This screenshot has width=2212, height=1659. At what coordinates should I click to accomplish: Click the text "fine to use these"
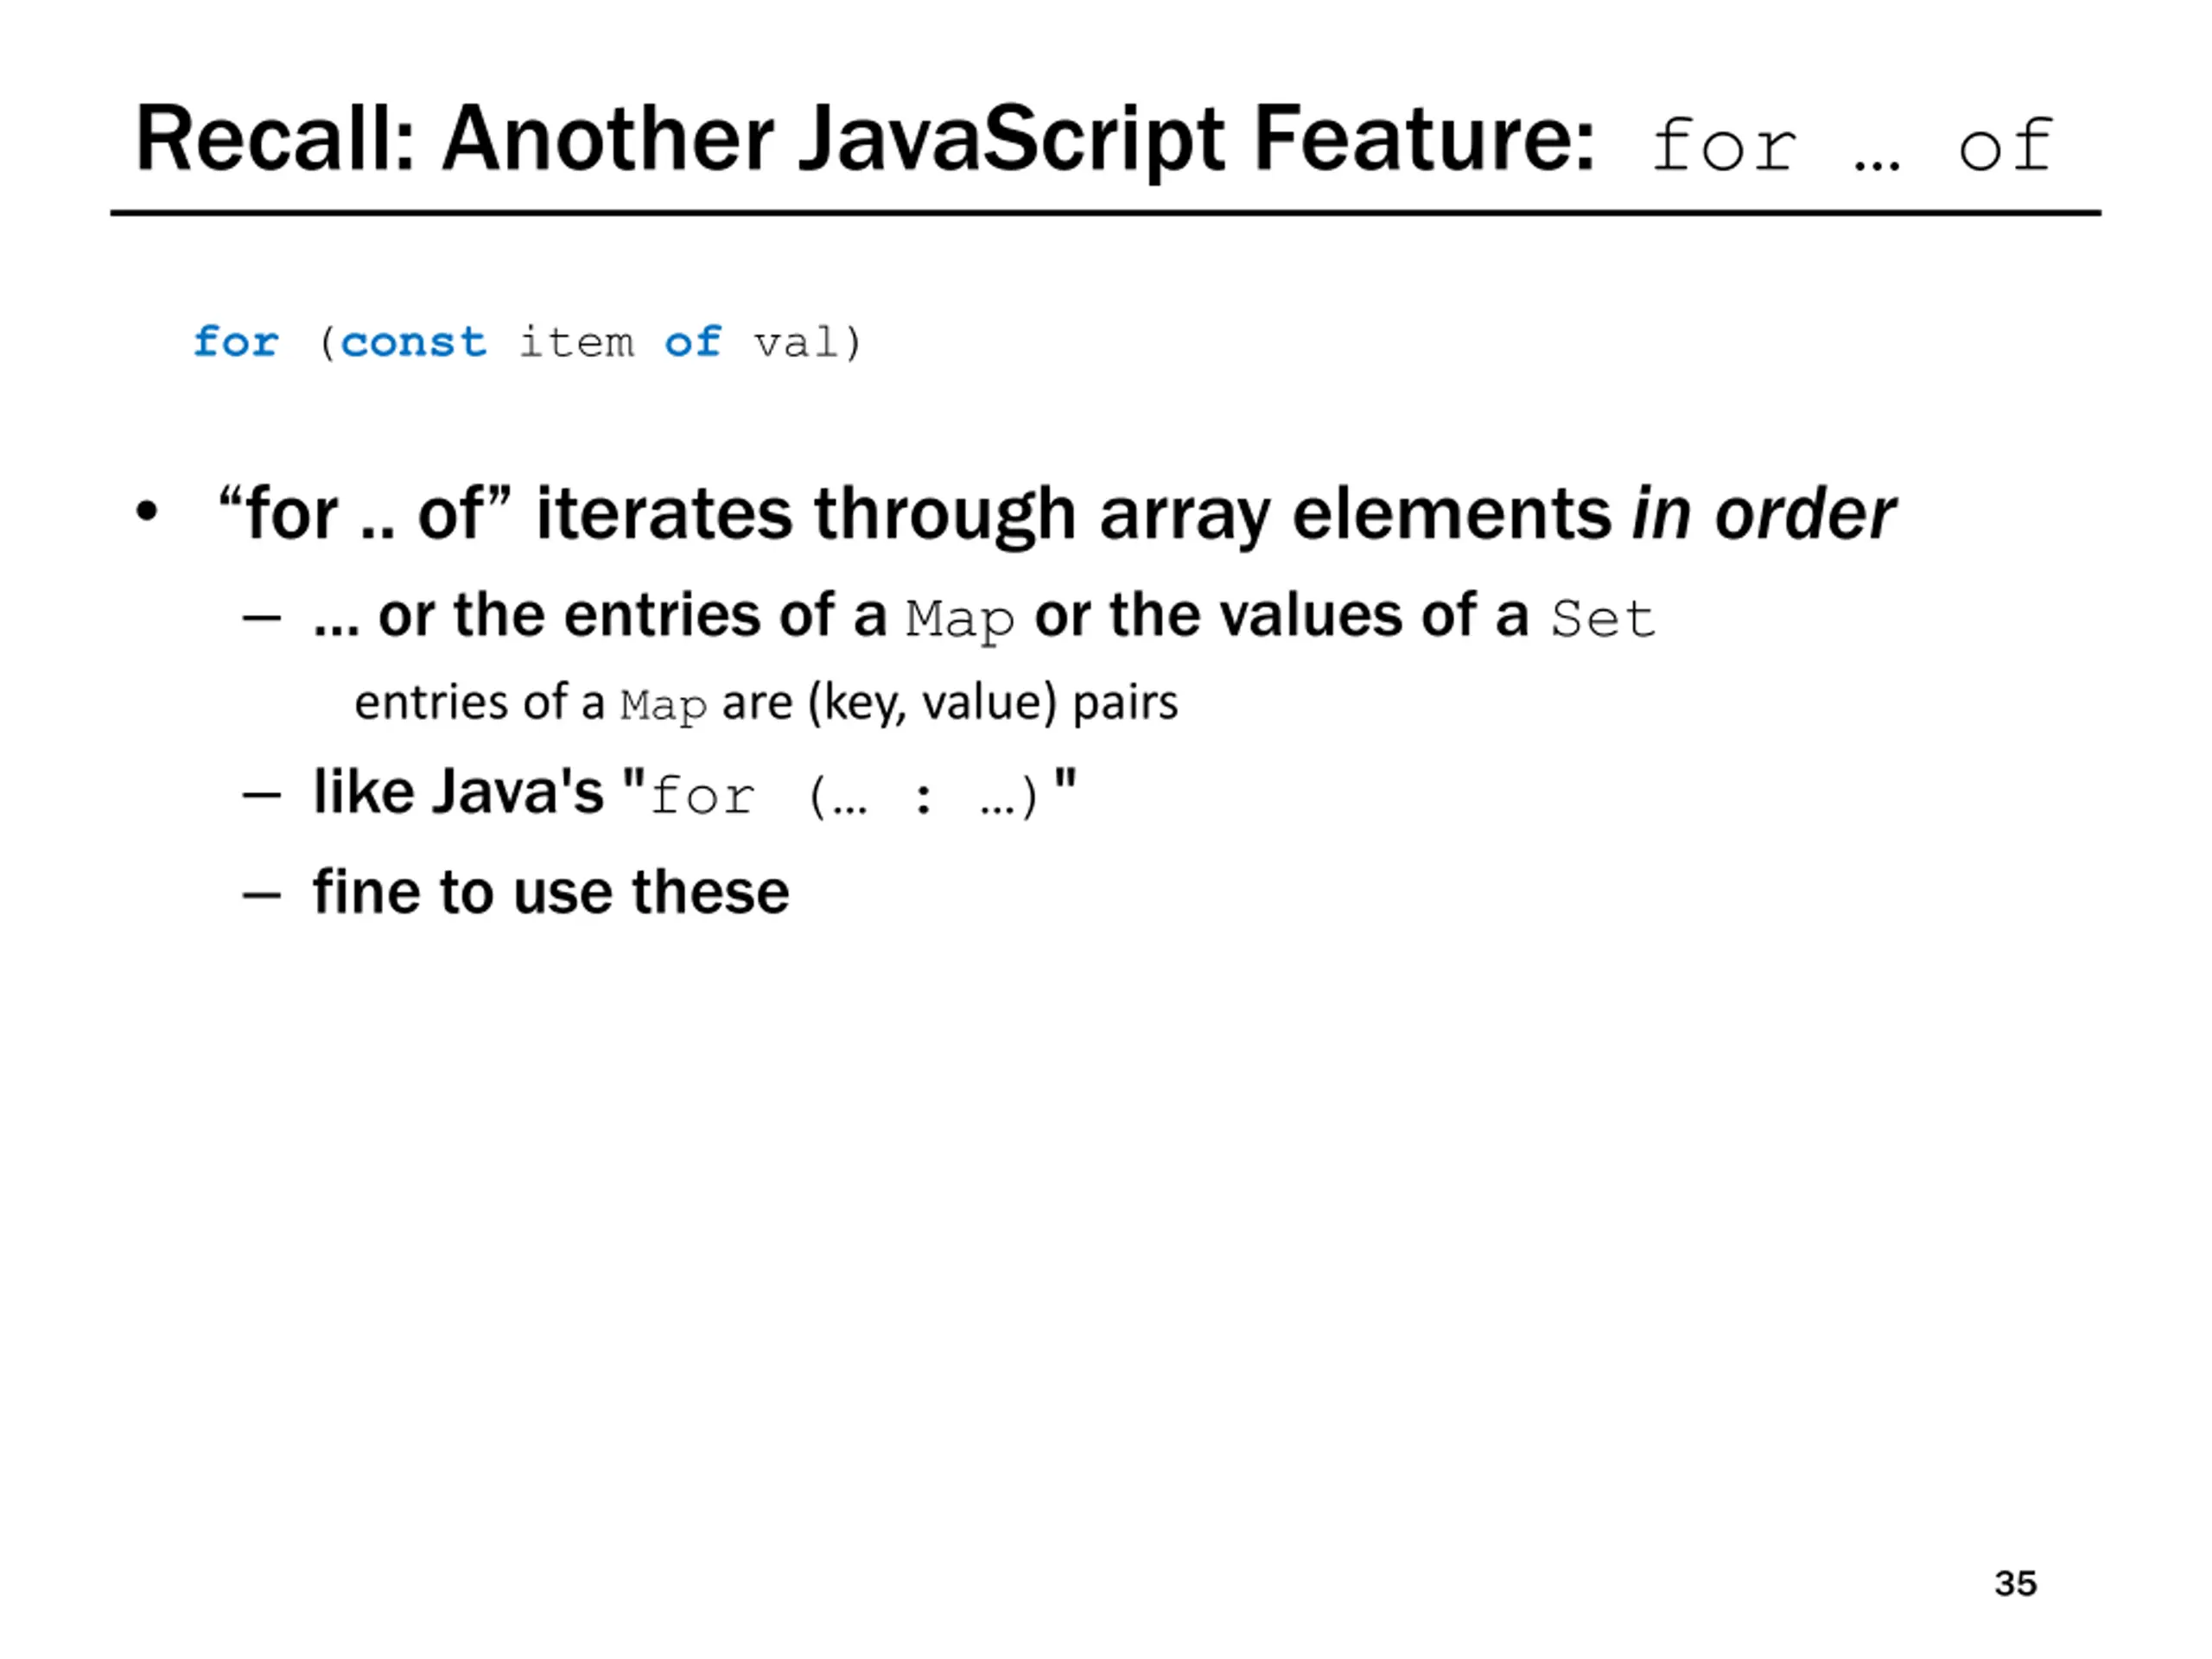(x=551, y=892)
